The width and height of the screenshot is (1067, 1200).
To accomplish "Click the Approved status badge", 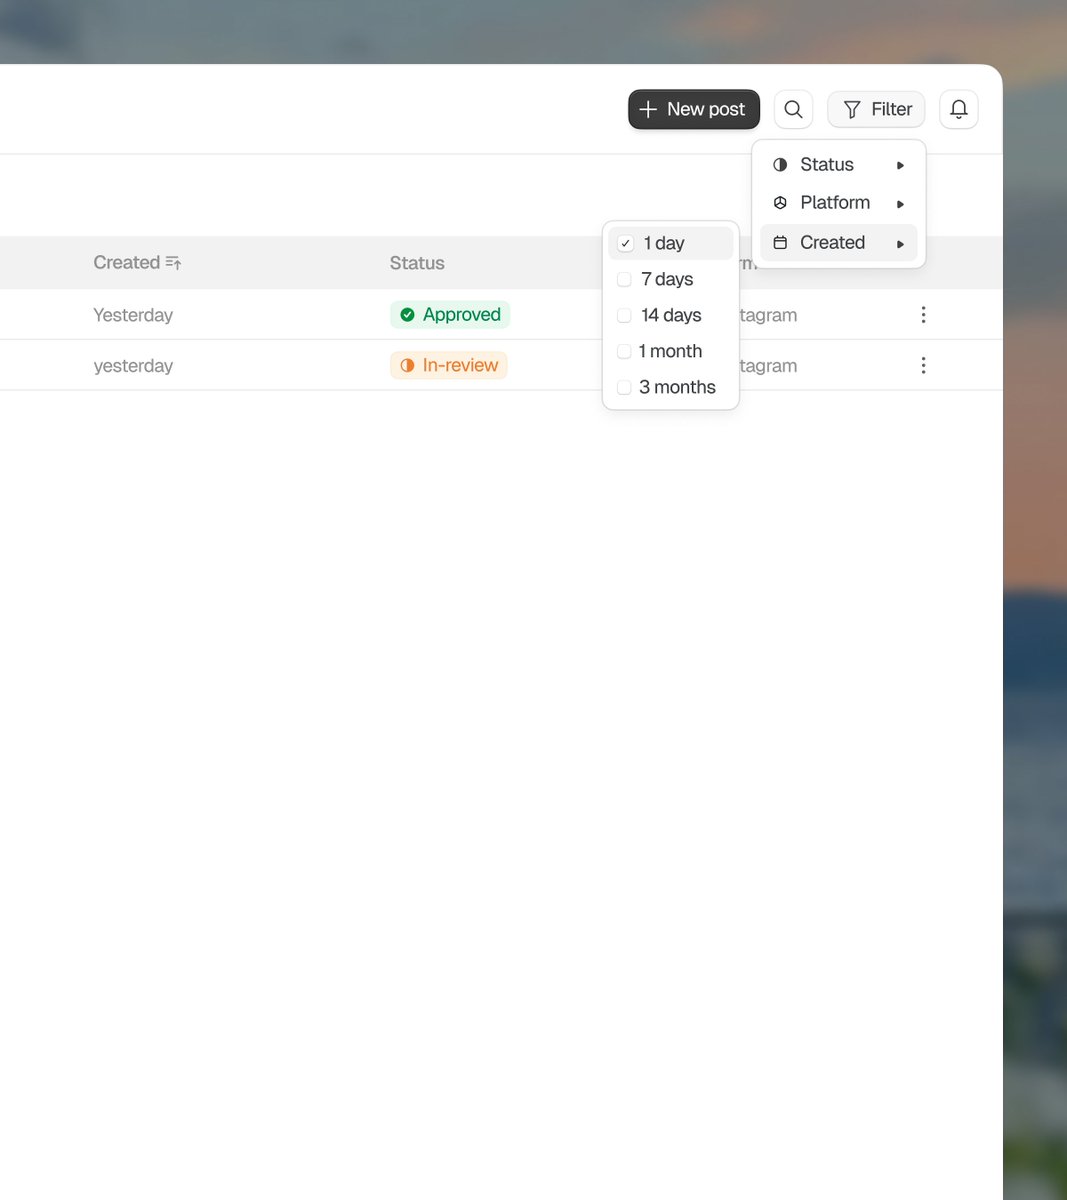I will click(450, 315).
